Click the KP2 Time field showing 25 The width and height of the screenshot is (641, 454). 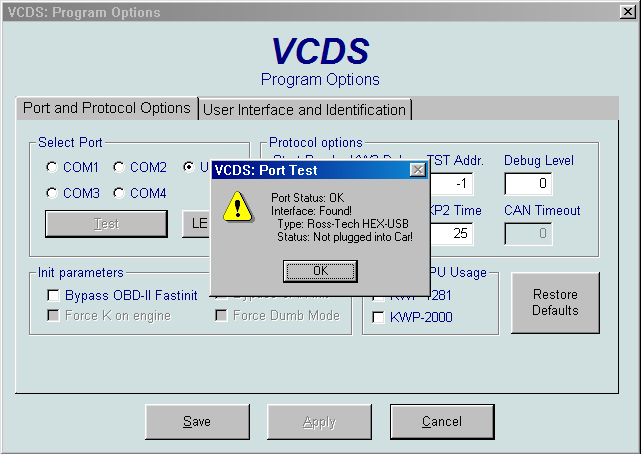click(x=451, y=233)
